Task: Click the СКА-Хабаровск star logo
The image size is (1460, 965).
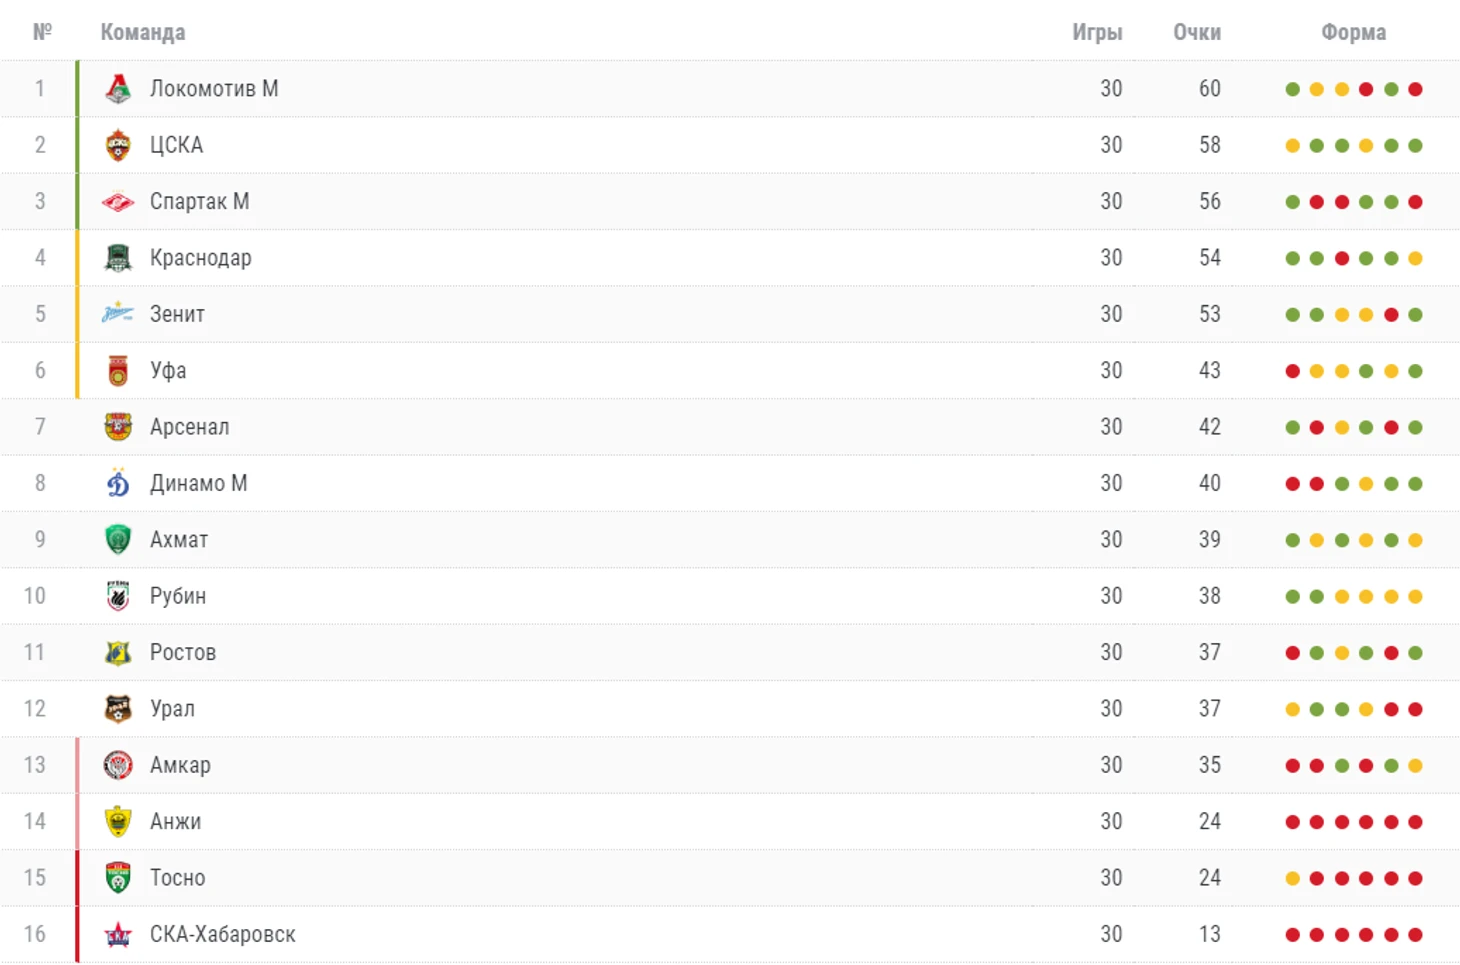Action: tap(118, 935)
